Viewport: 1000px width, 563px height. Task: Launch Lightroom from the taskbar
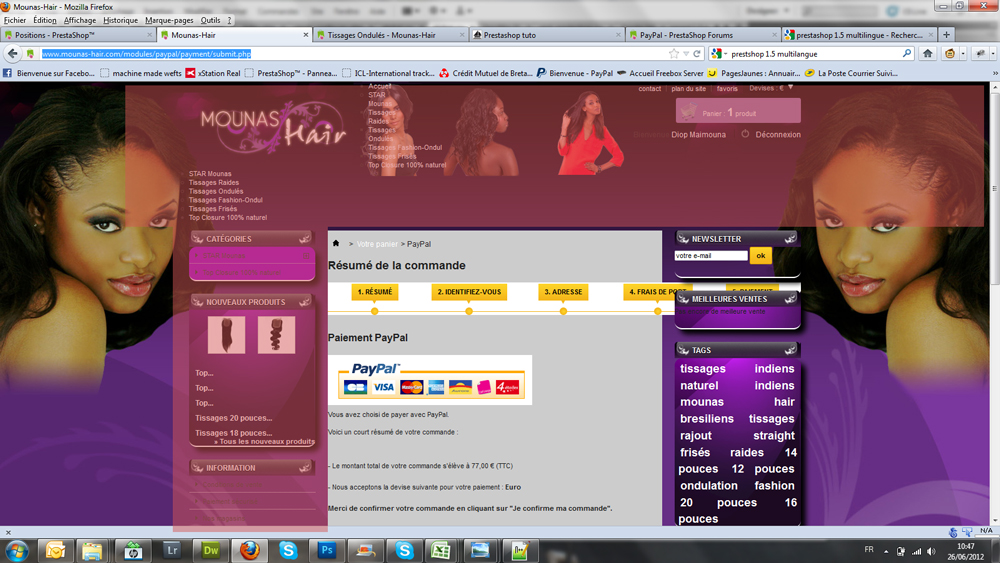tap(172, 550)
